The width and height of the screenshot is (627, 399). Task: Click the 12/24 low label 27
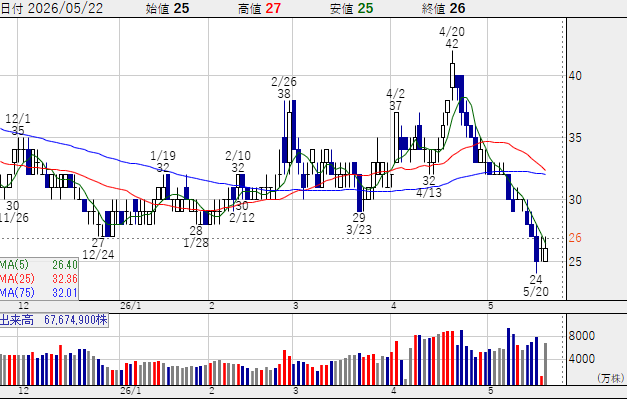tap(98, 242)
